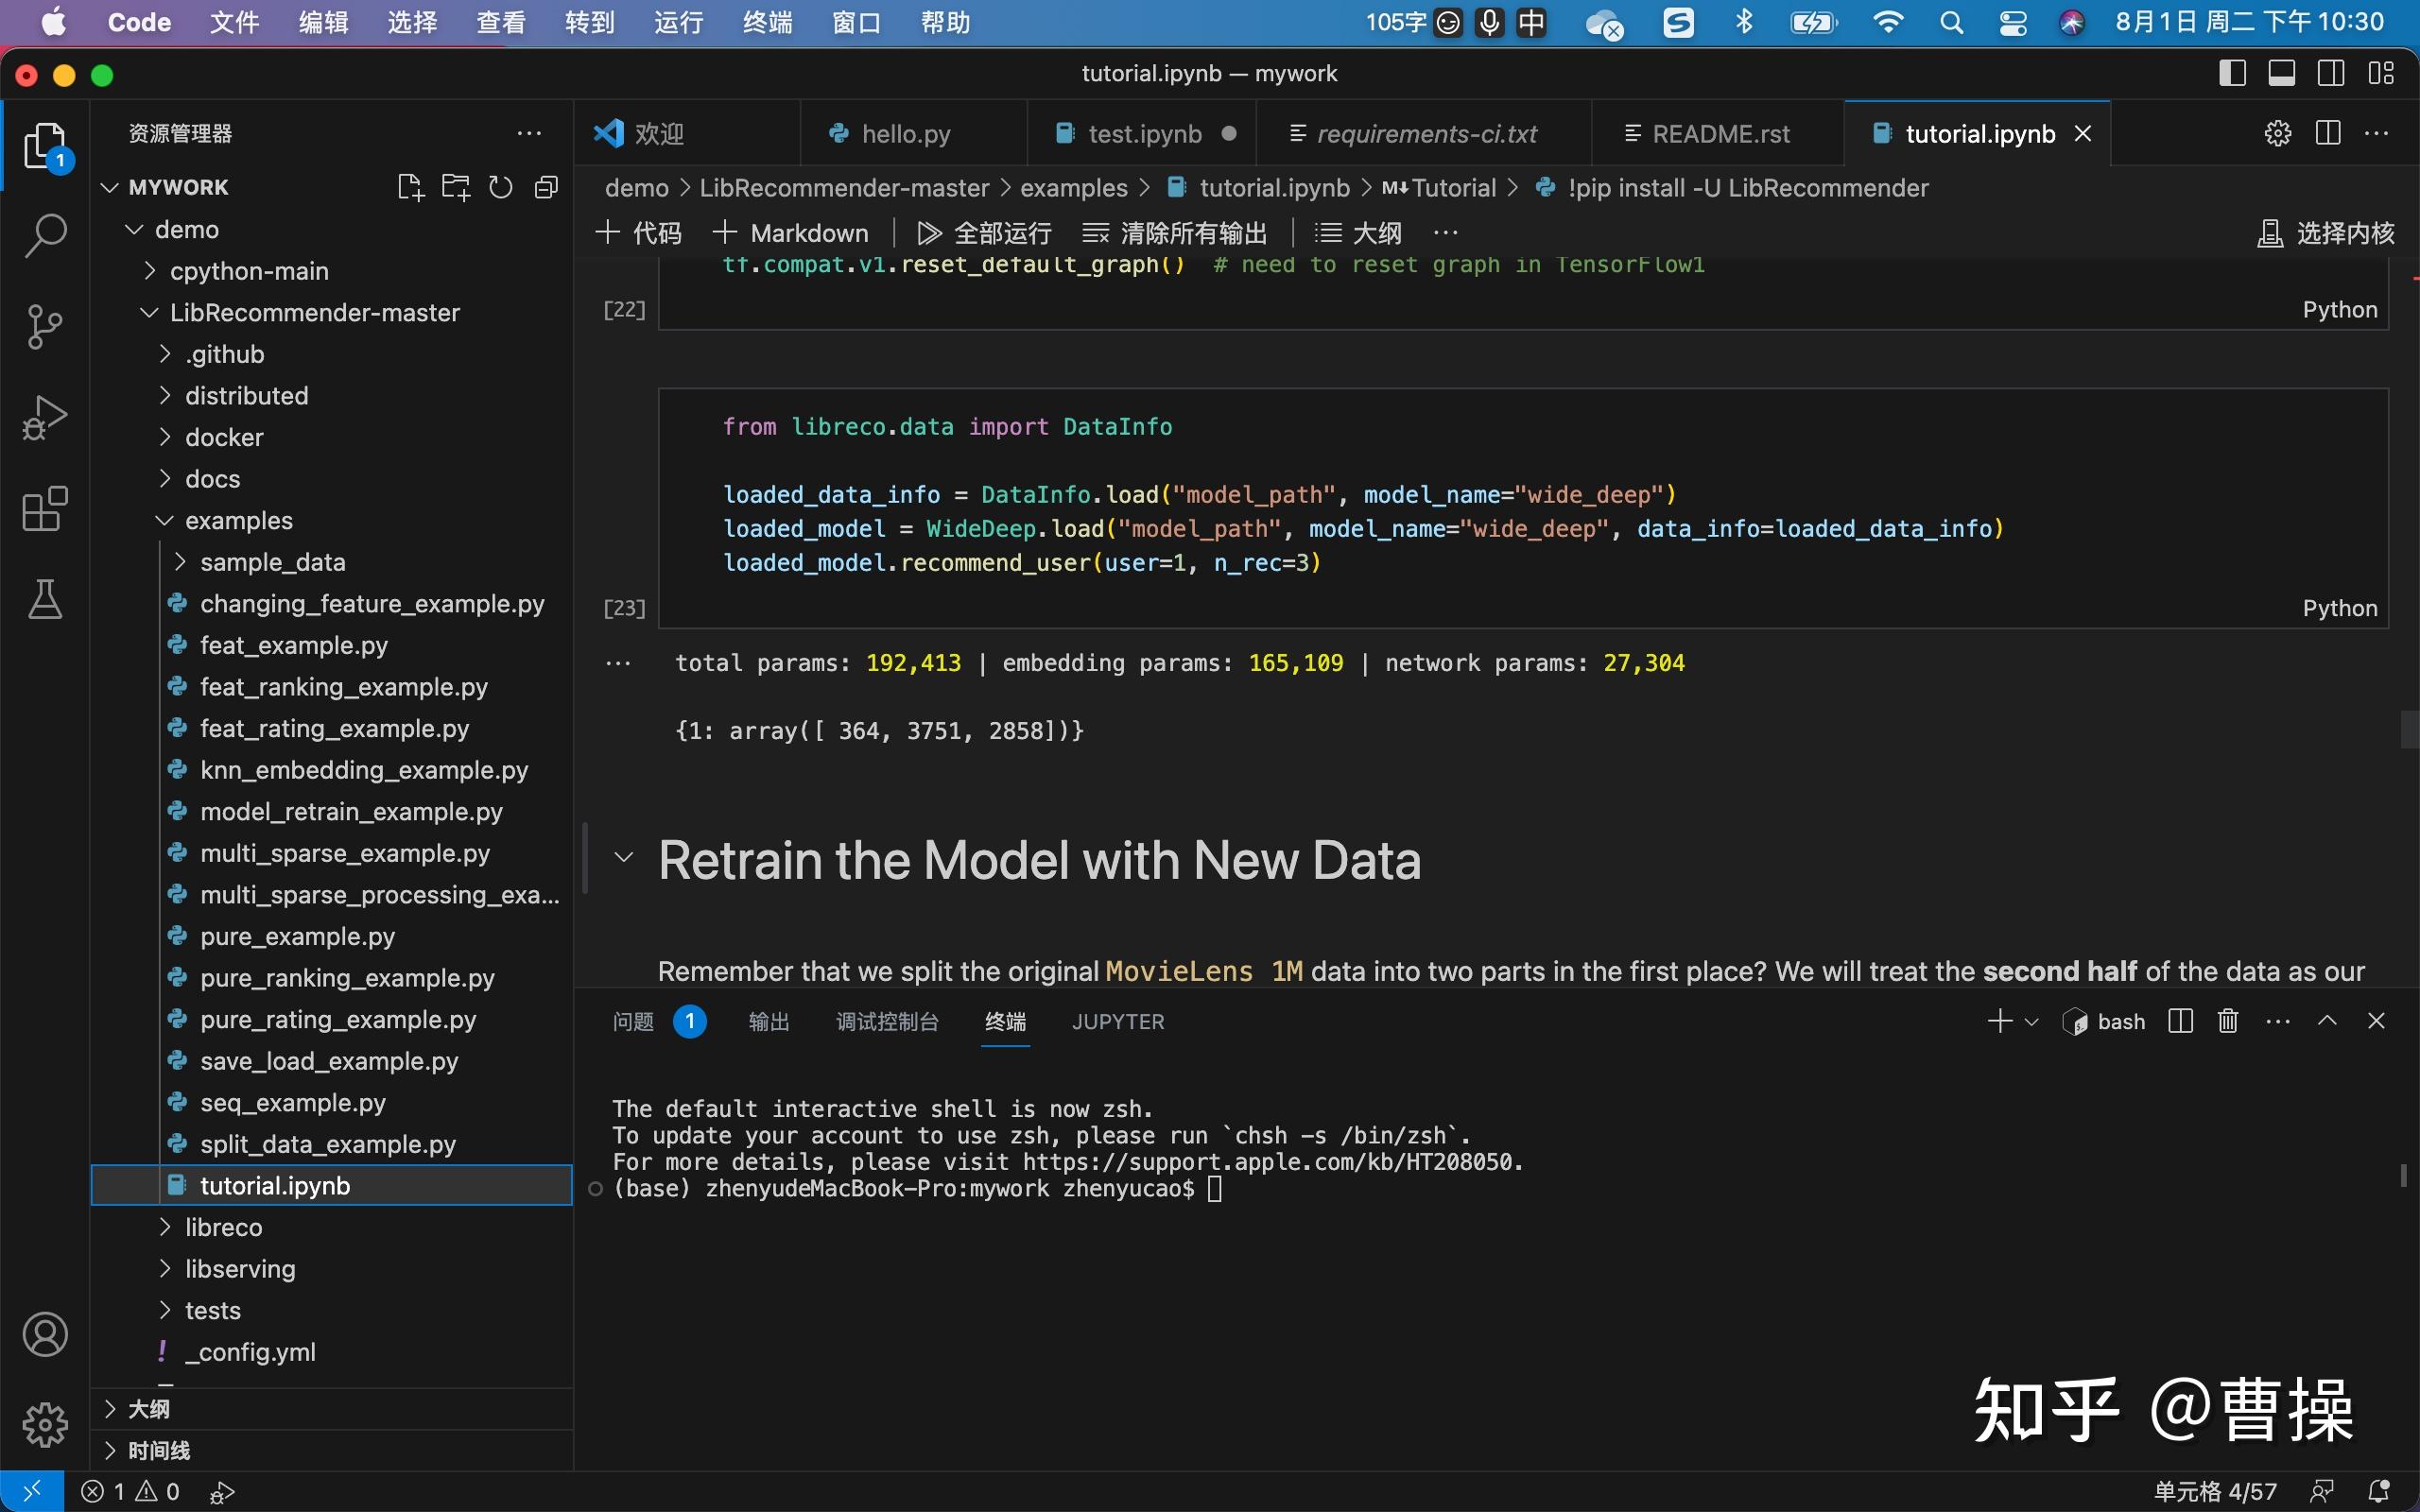Viewport: 2420px width, 1512px height.
Task: Close the bottom terminal panel
Action: coord(2377,1021)
